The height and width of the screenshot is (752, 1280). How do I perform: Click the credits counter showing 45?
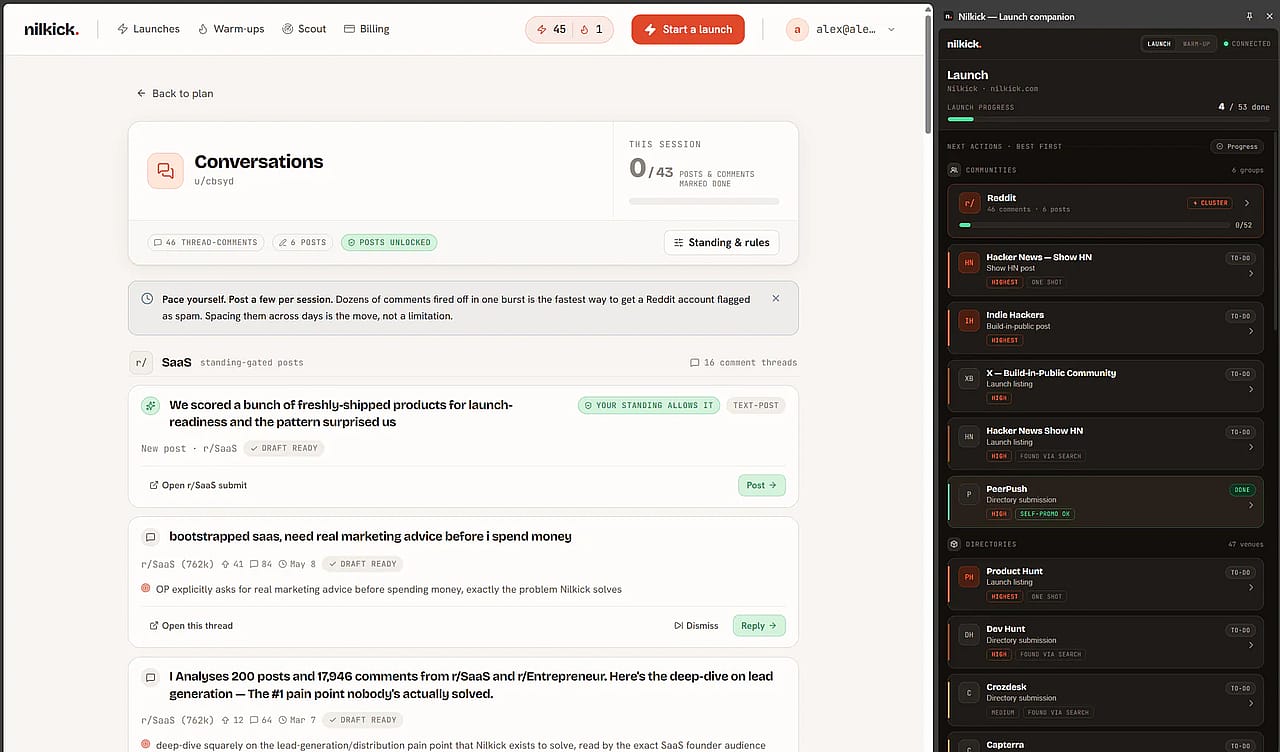coord(551,29)
